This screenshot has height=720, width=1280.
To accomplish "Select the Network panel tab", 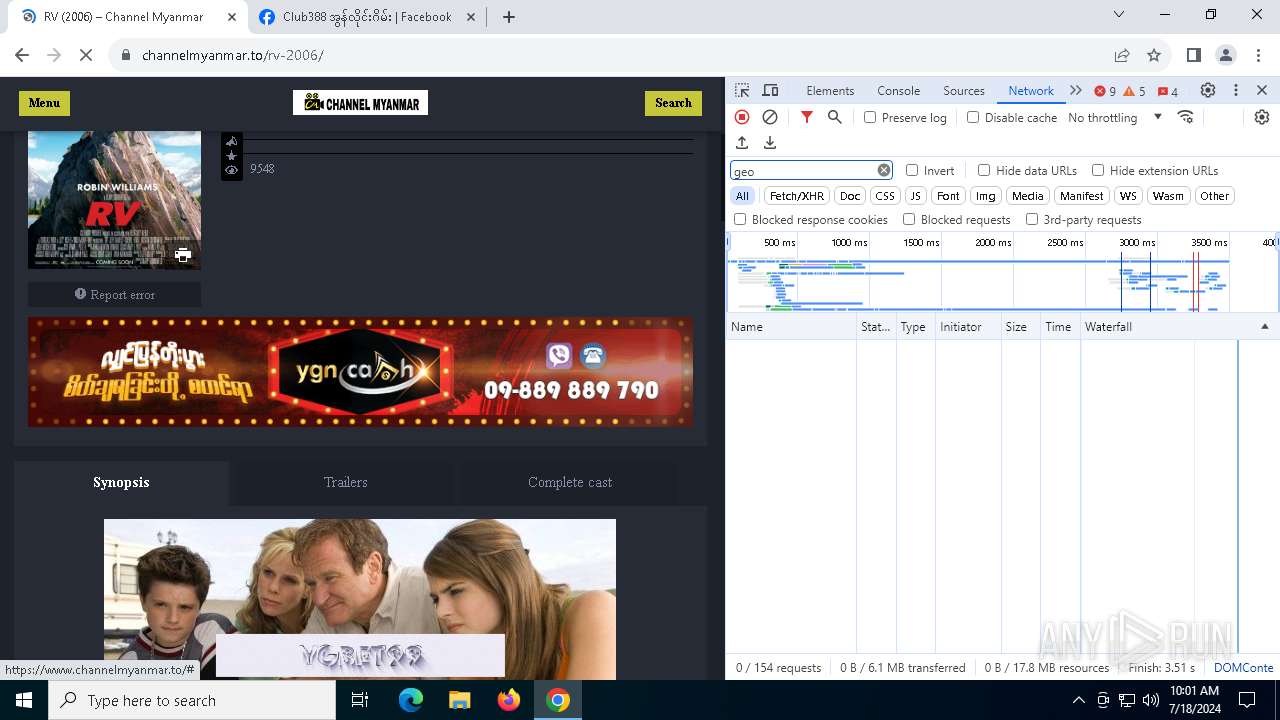I will tap(1031, 90).
